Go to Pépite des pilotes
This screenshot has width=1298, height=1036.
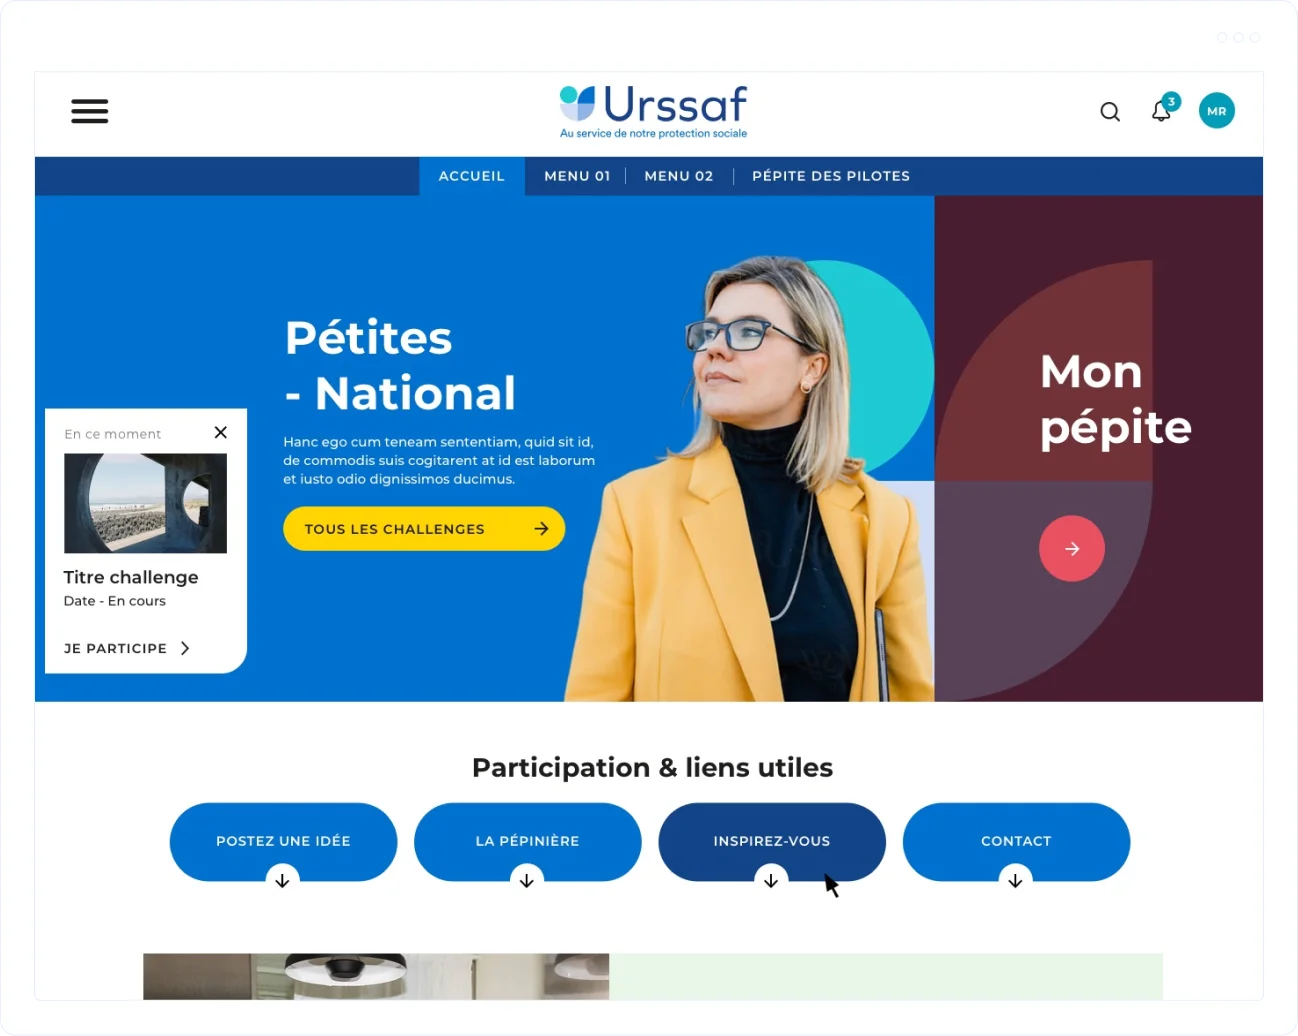coord(831,176)
